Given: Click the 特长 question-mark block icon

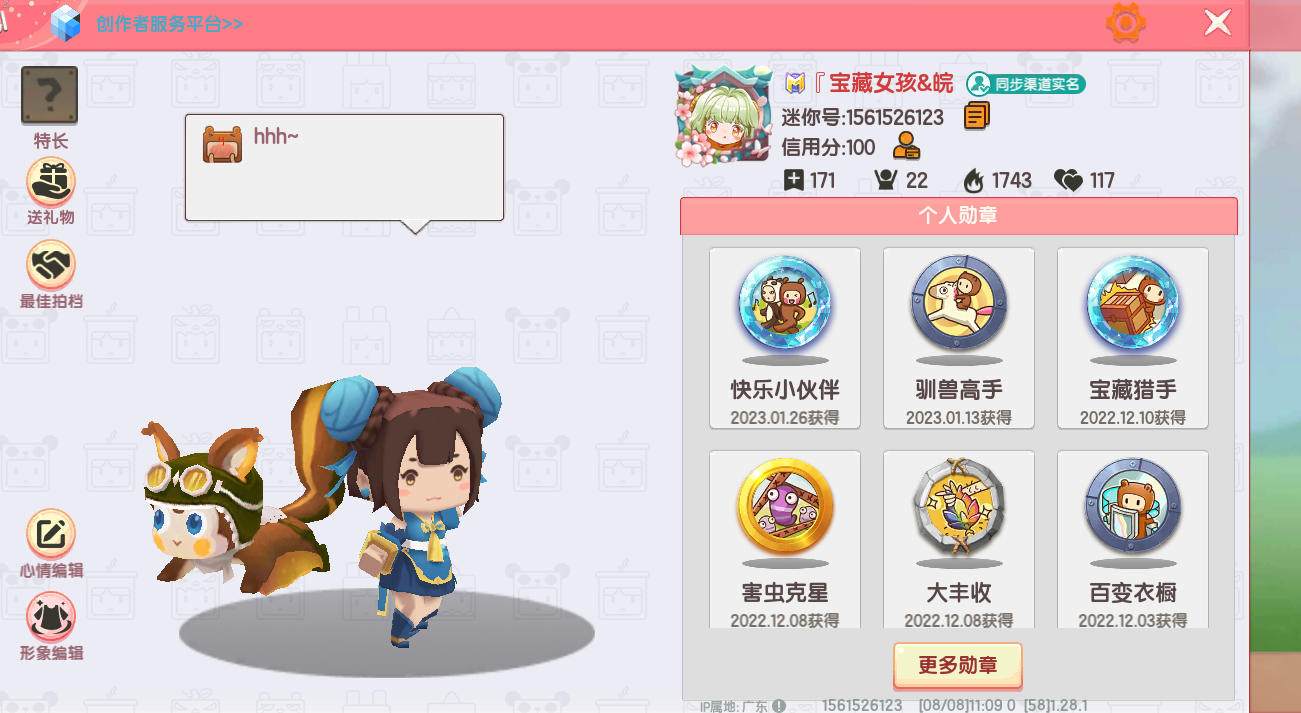Looking at the screenshot, I should click(50, 95).
